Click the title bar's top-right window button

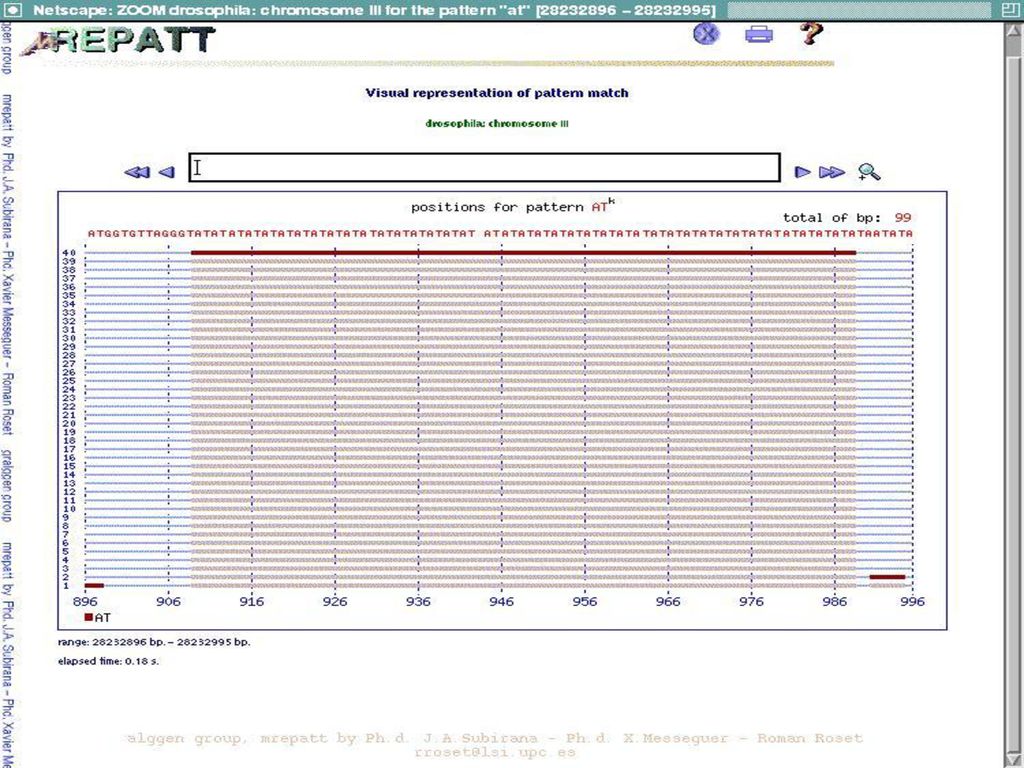point(1010,10)
